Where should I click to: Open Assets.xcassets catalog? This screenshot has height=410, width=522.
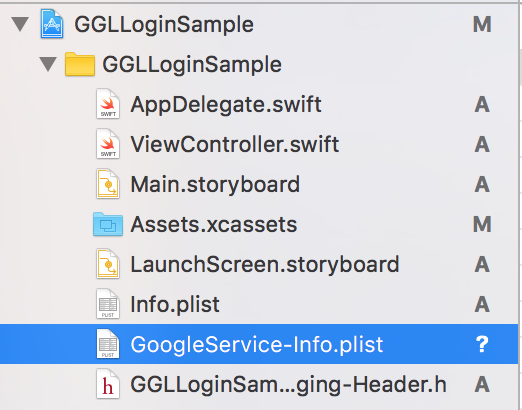[214, 224]
